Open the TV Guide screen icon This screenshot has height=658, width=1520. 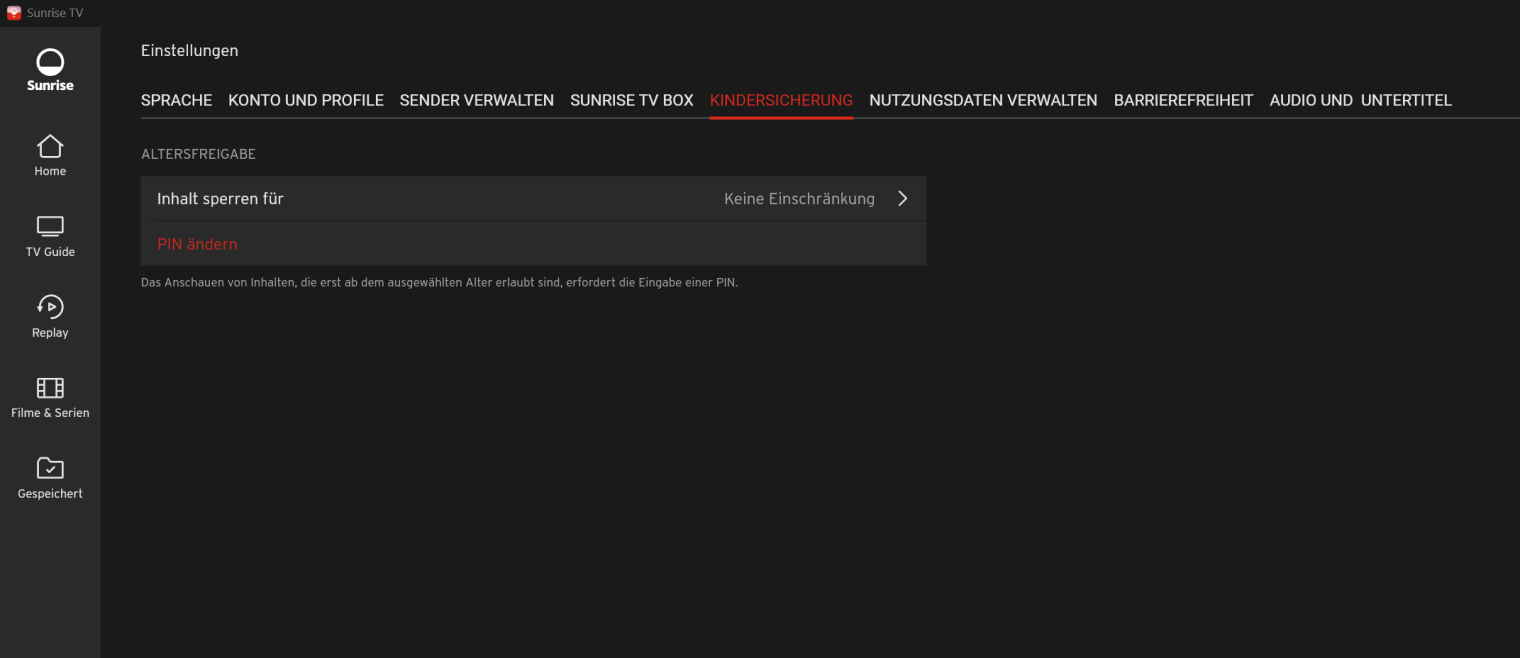[x=50, y=227]
